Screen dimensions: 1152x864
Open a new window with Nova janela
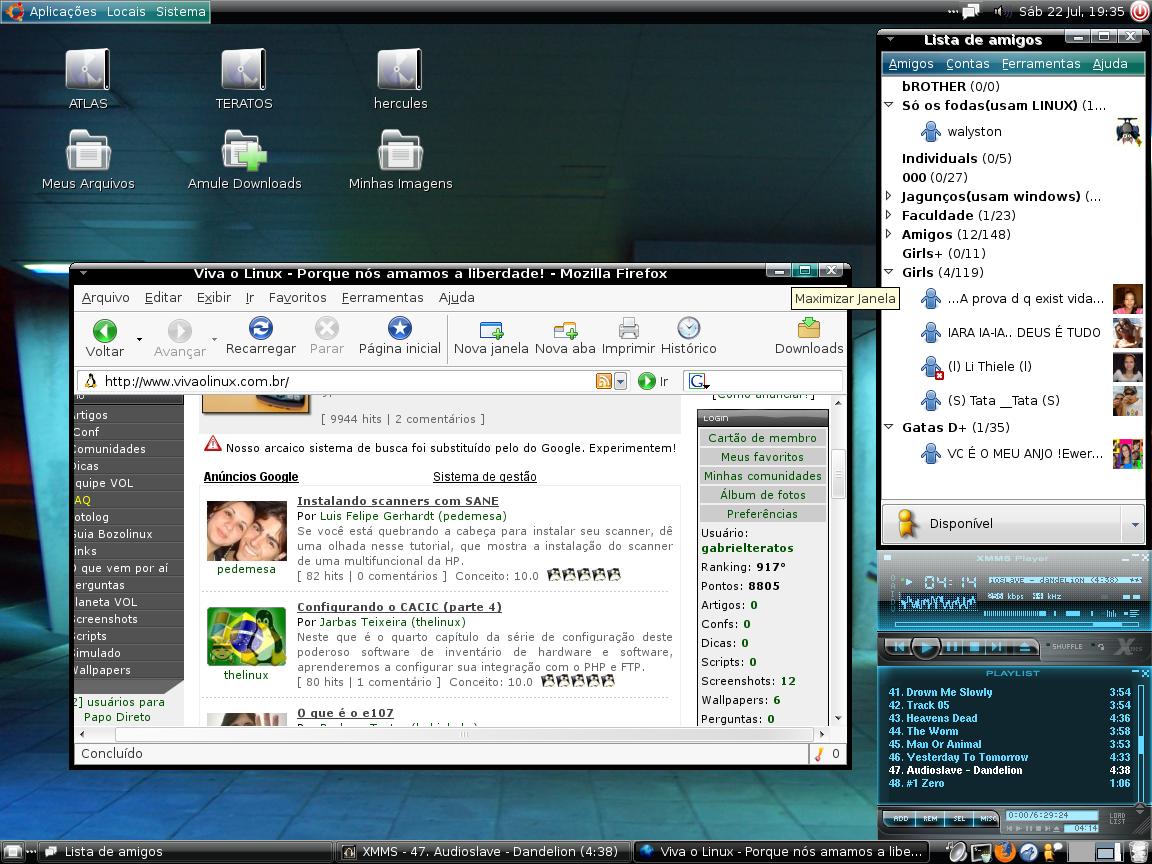(x=491, y=329)
